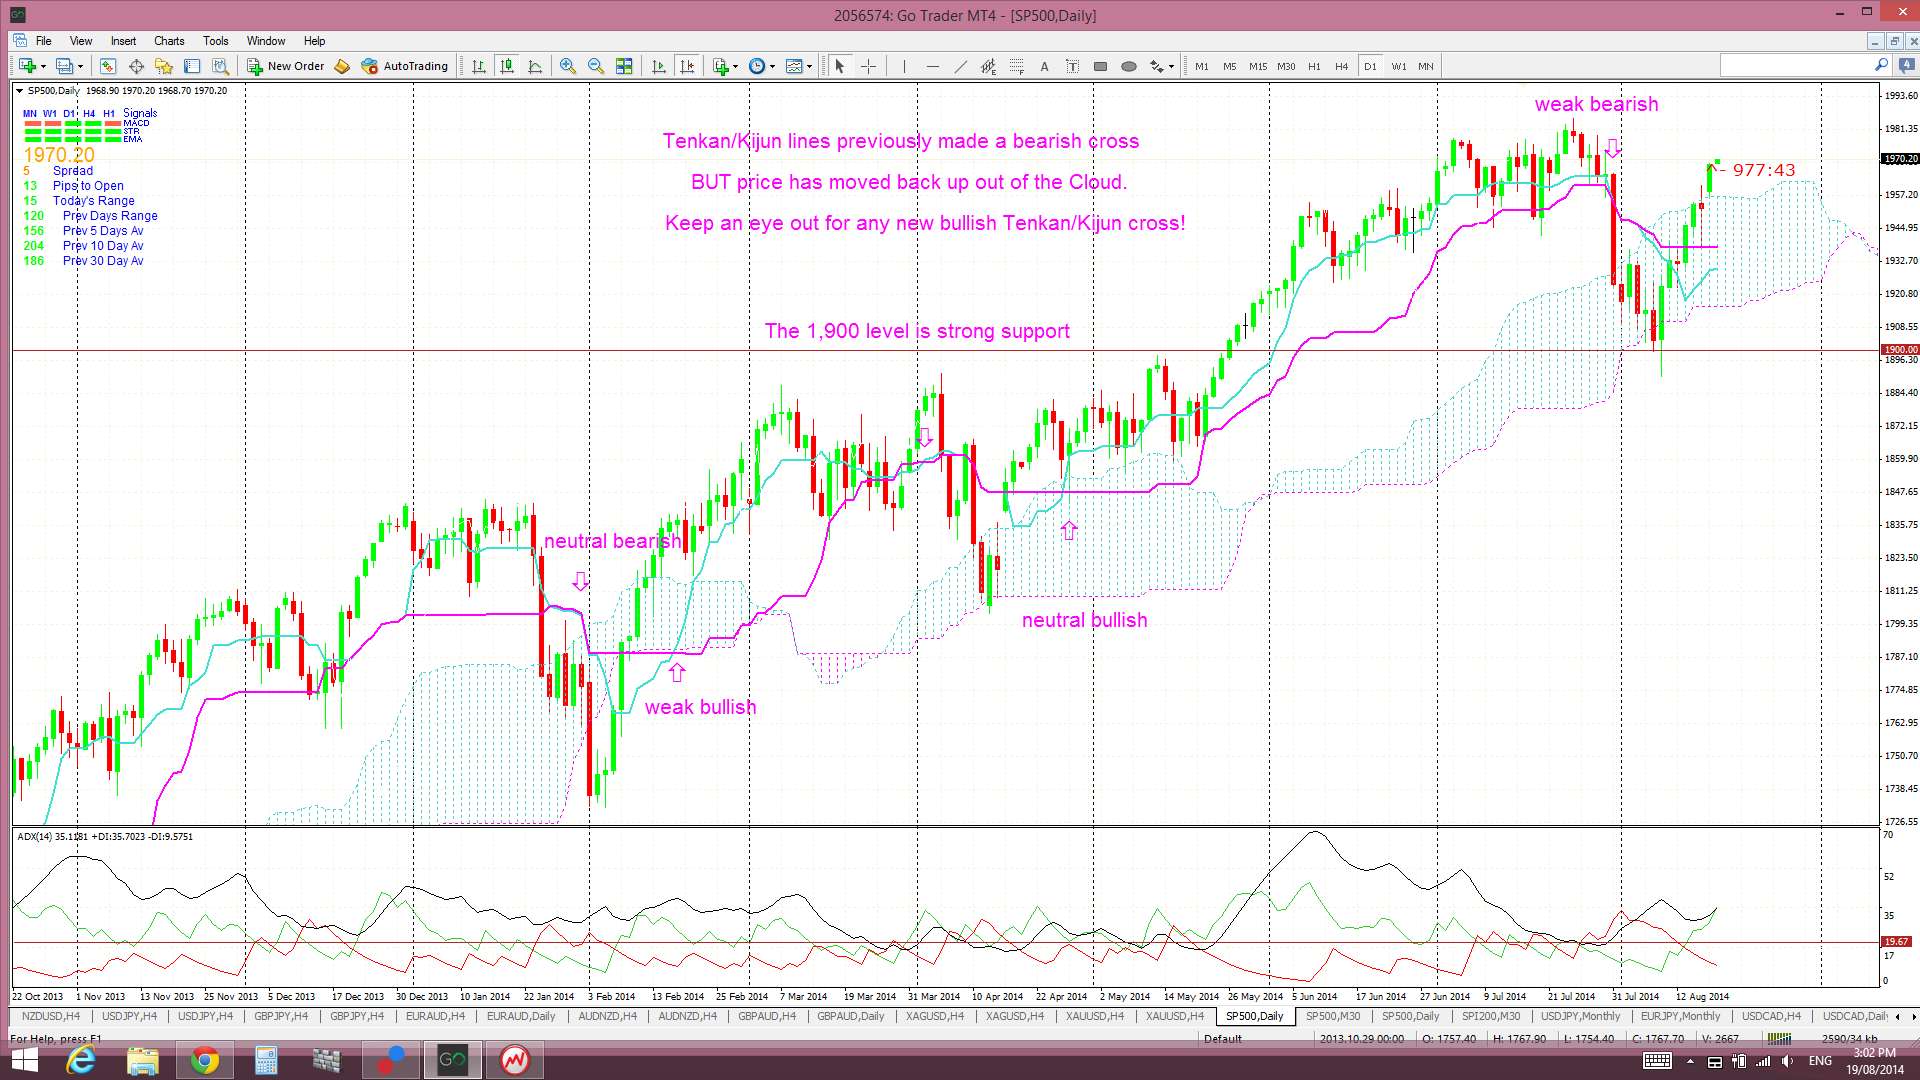Select the Equidistant Channel tool
The image size is (1920, 1080).
988,66
